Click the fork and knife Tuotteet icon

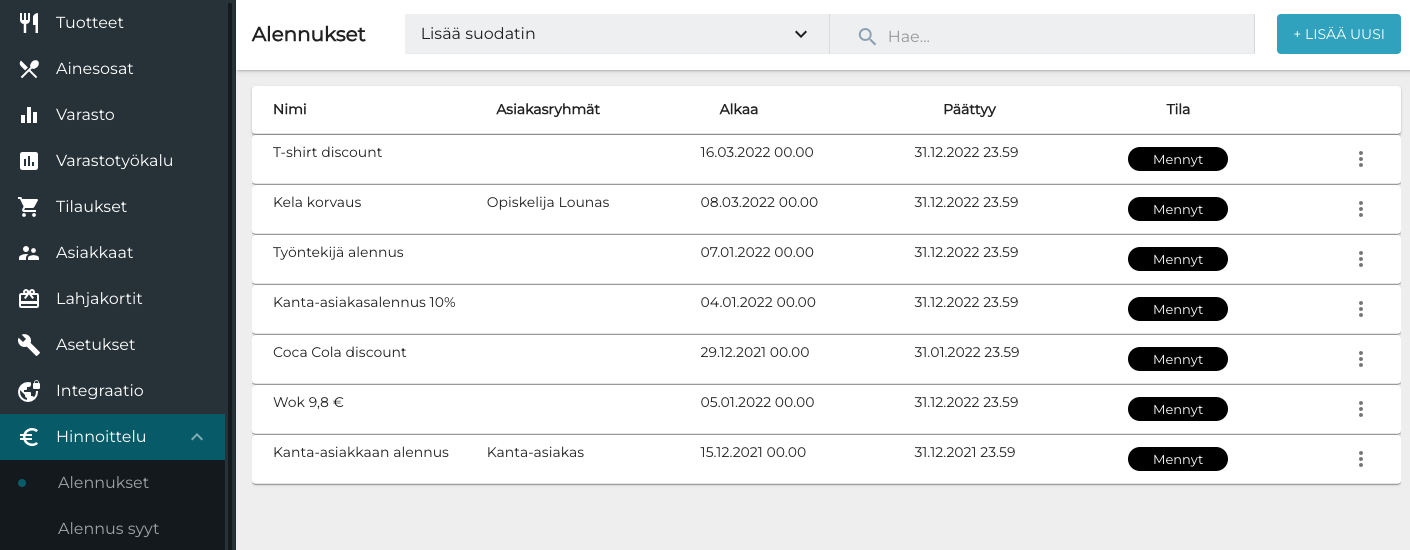point(29,23)
